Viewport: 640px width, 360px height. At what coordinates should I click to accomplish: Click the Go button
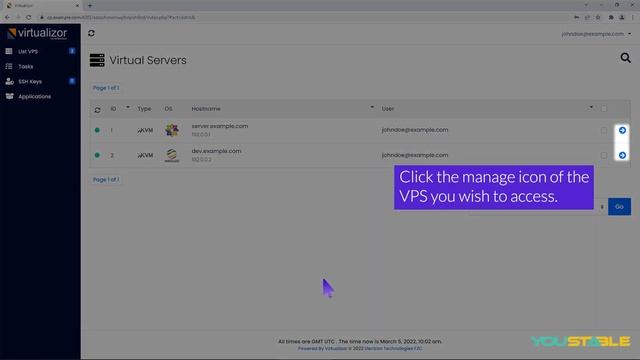click(x=619, y=207)
